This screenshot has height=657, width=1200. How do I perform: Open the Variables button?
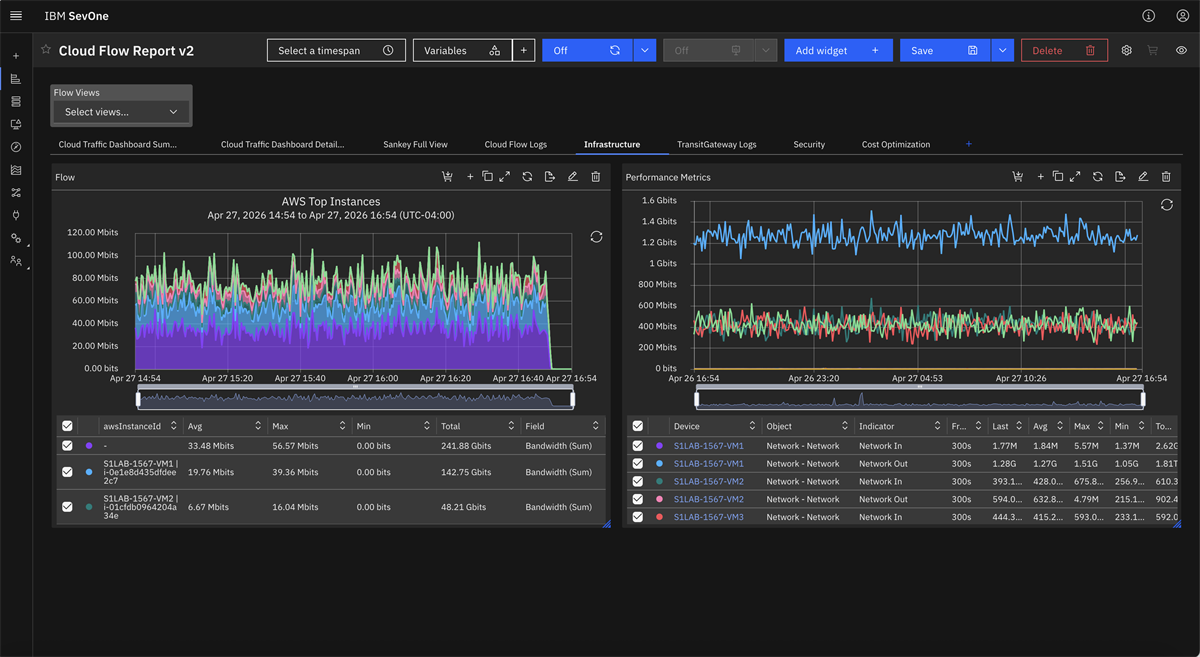pyautogui.click(x=462, y=50)
